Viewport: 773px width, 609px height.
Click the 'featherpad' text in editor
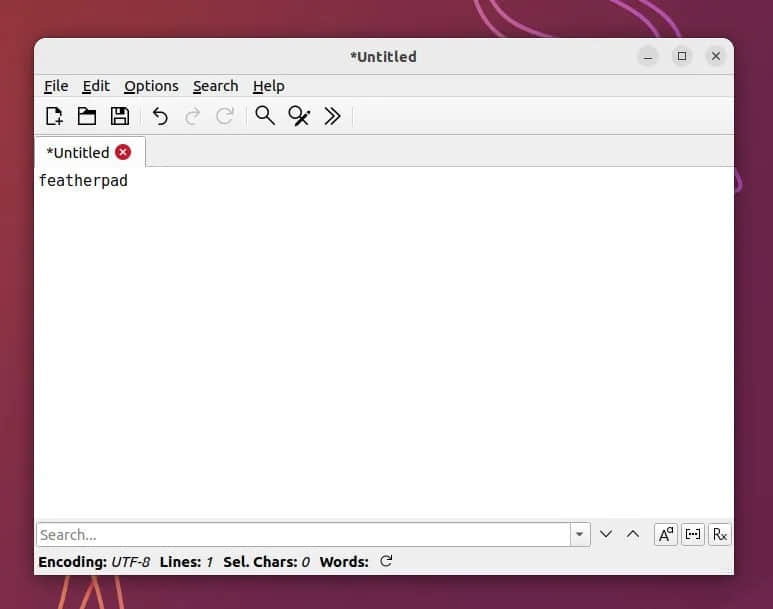tap(83, 181)
